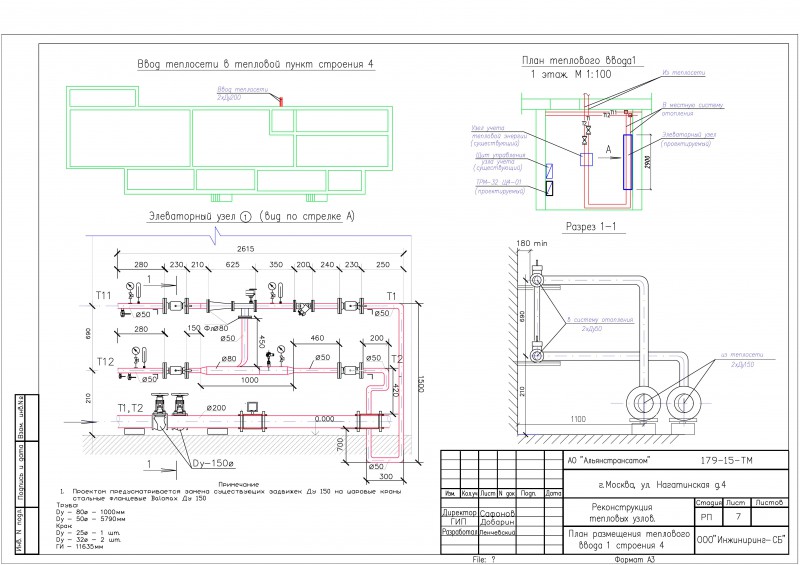
Task: Click the pipe label 'T1,T2'
Action: pos(131,408)
